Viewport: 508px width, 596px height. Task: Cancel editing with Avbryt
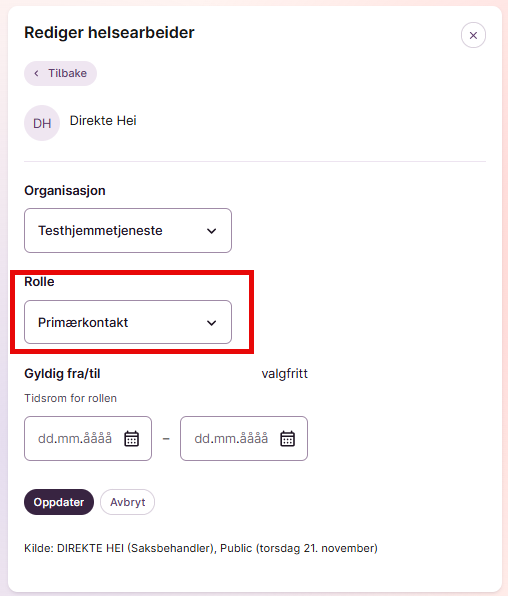tap(127, 502)
